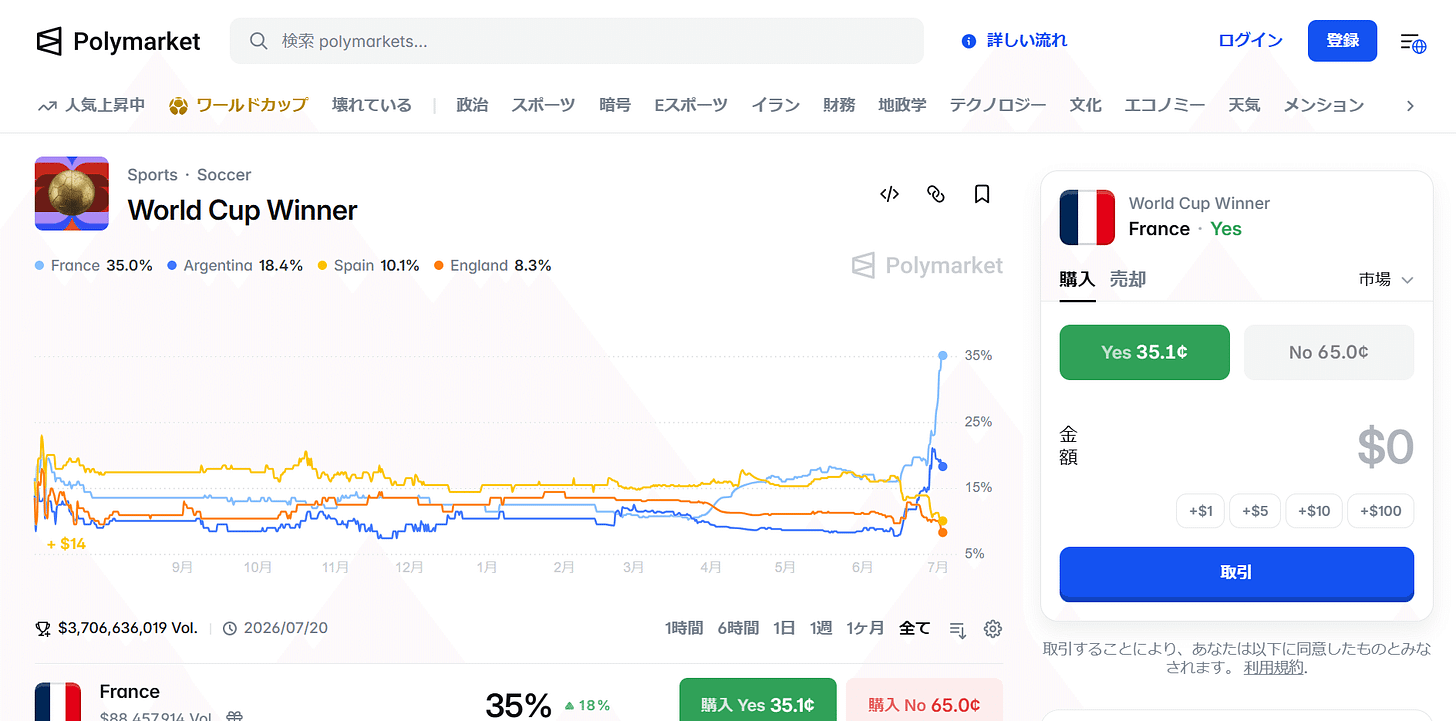
Task: Switch to the 売却 tab
Action: [x=1128, y=280]
